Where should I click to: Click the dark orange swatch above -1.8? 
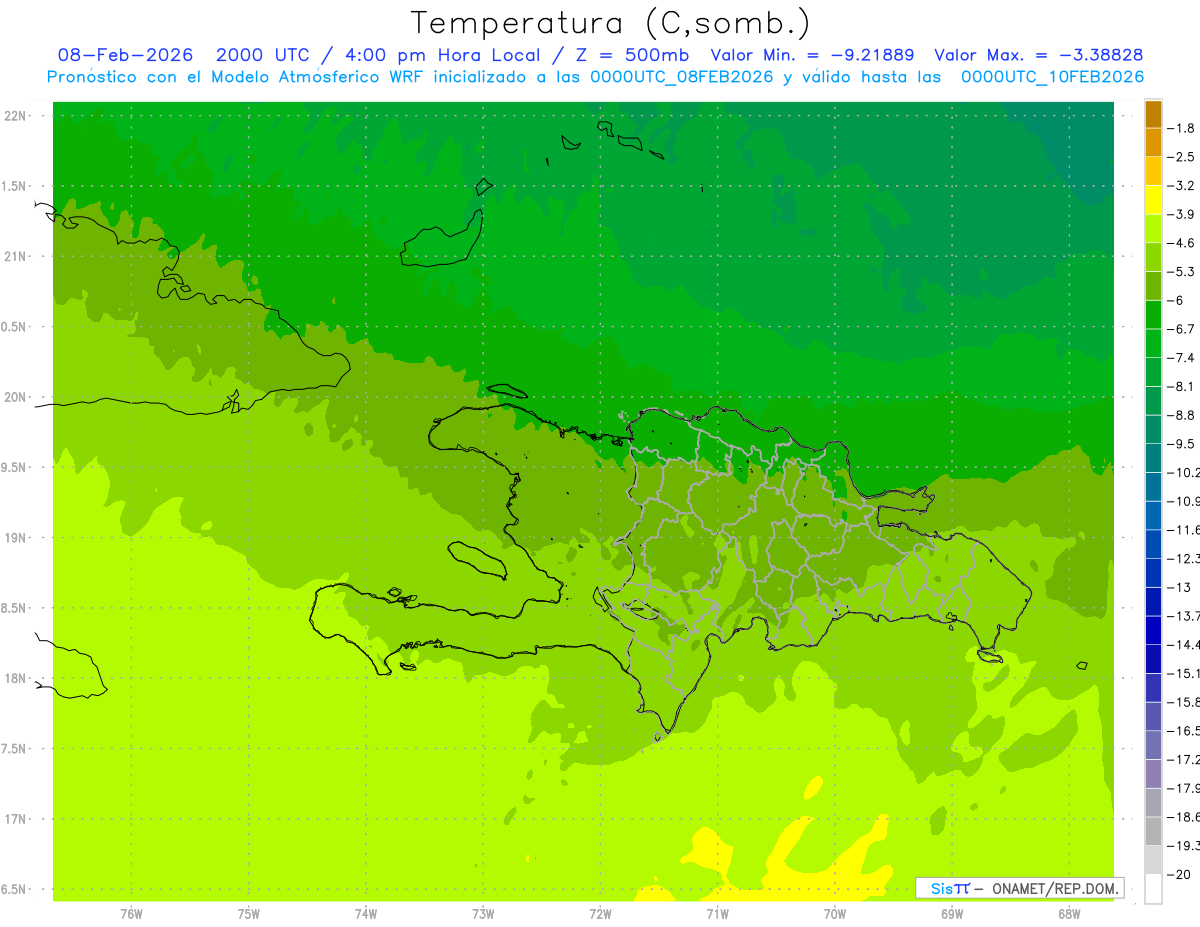[x=1153, y=114]
